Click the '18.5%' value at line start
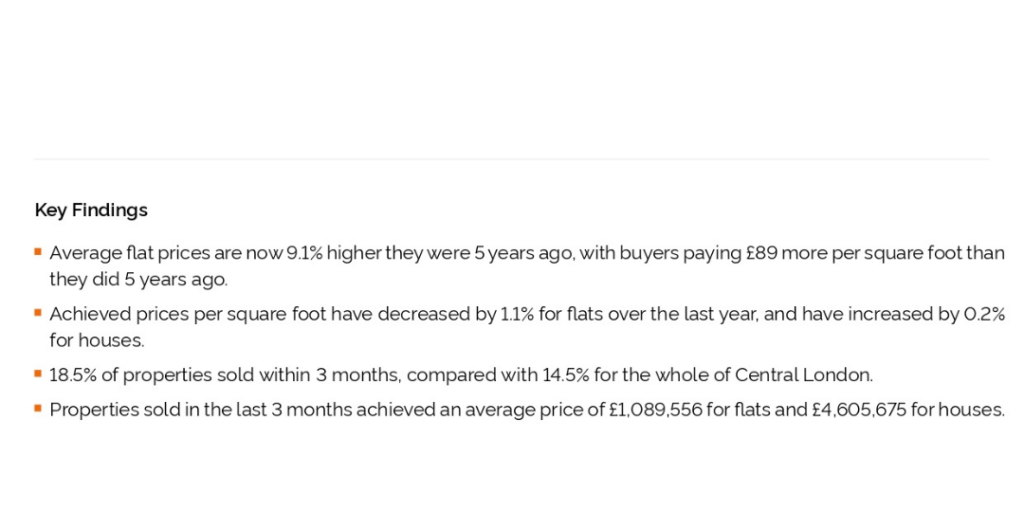1024x512 pixels. click(x=73, y=376)
